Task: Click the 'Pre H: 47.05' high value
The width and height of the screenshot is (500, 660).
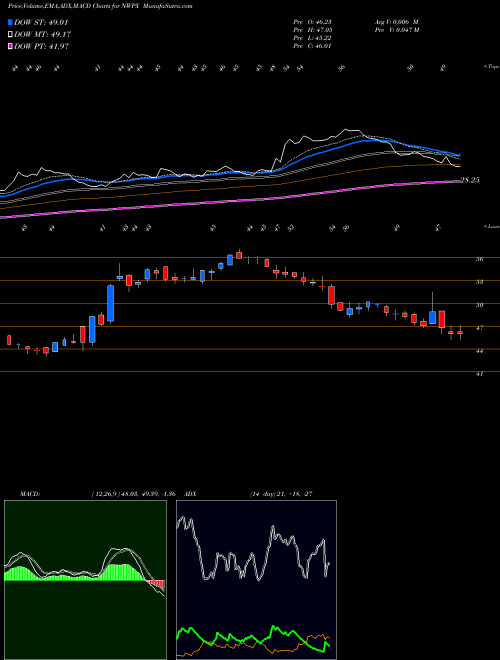Action: click(x=312, y=30)
